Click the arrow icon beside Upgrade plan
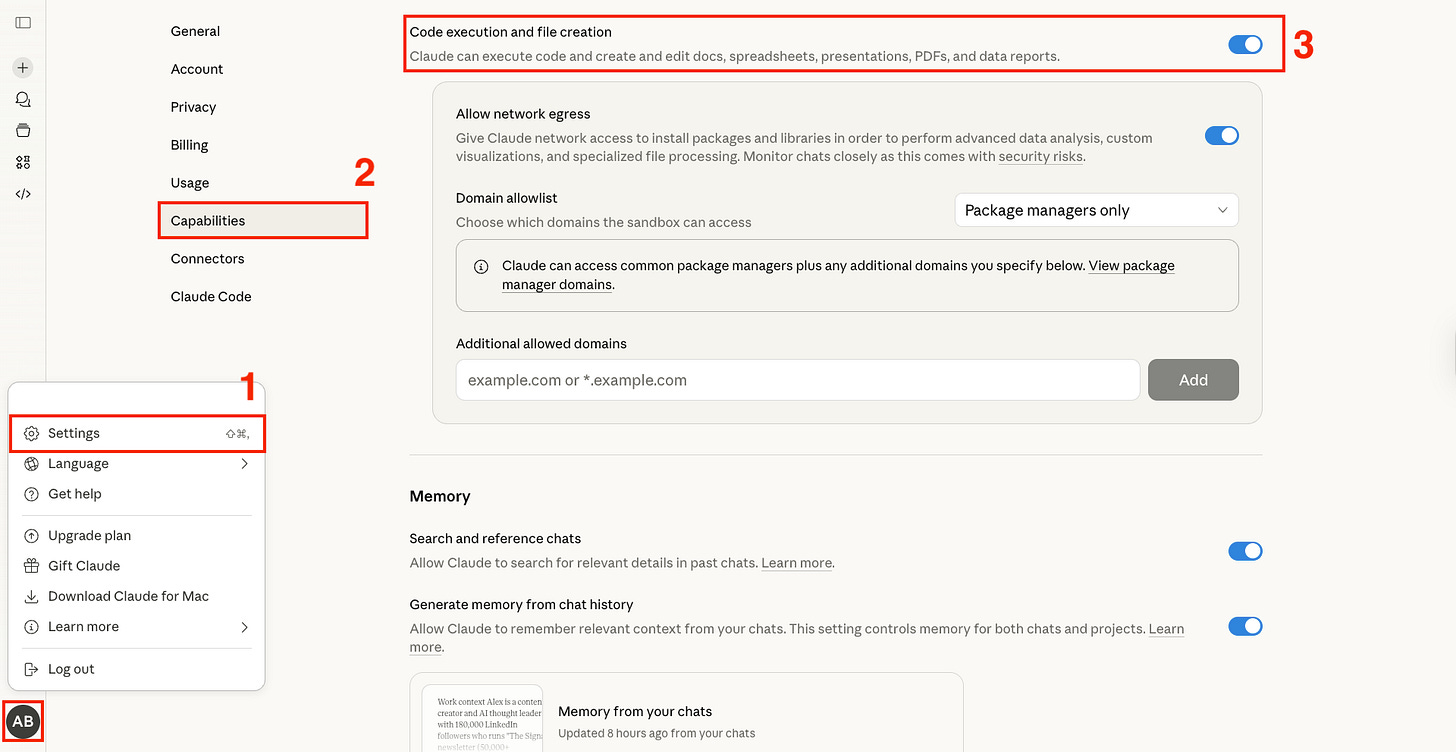Screen dimensions: 1456x752 [x=31, y=536]
